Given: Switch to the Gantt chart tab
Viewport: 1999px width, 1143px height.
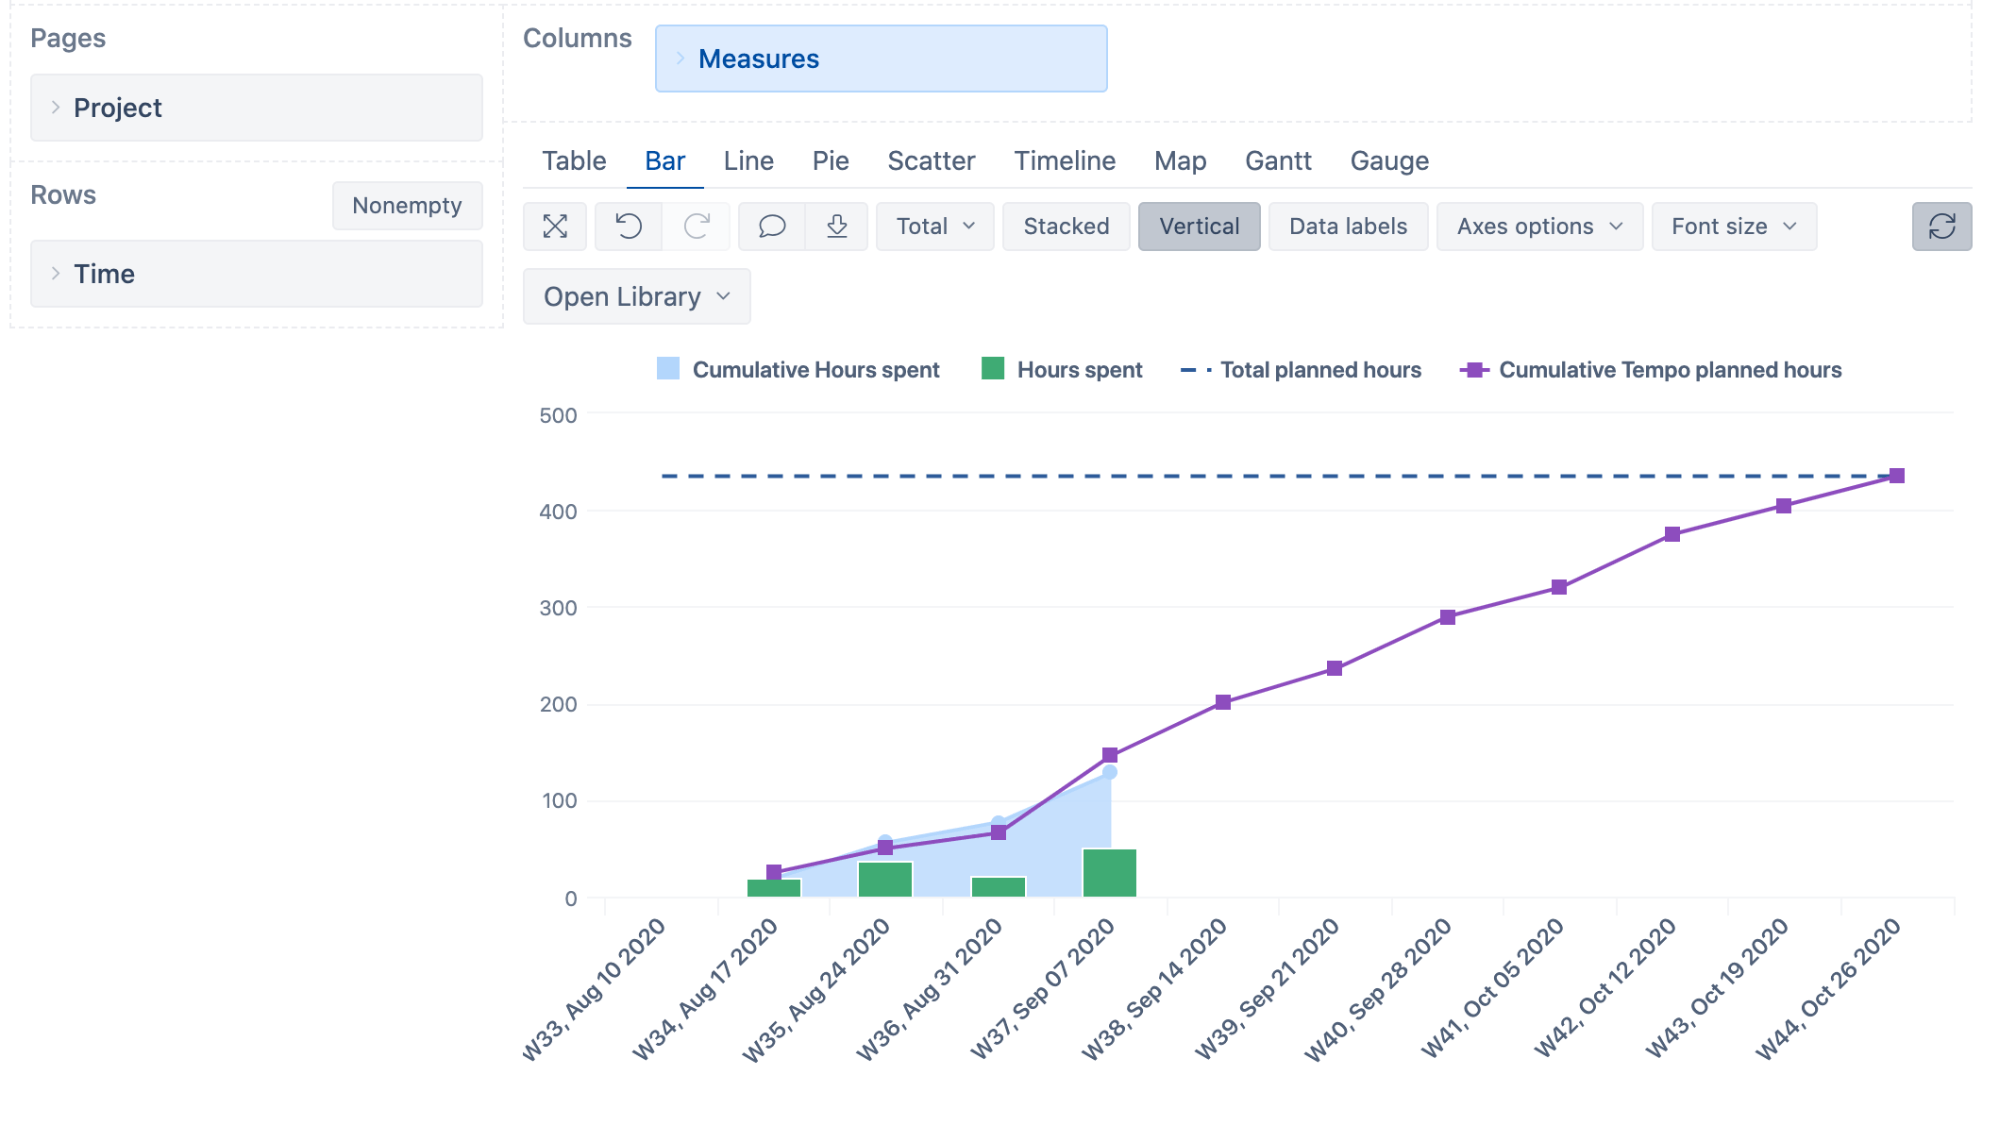Looking at the screenshot, I should (1277, 161).
